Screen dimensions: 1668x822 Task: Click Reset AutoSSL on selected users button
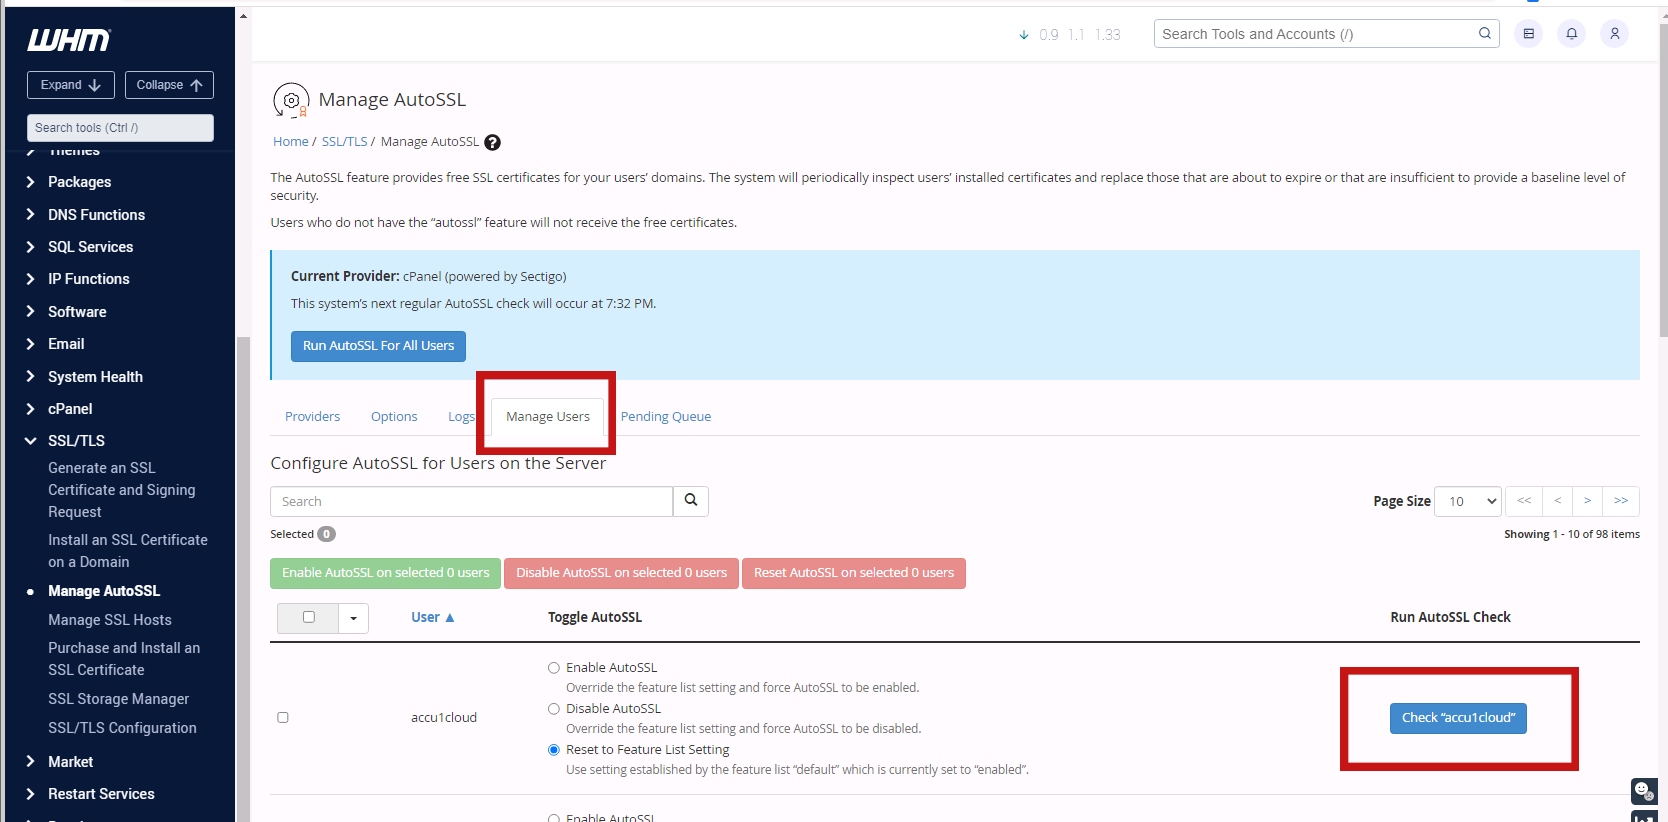[854, 573]
